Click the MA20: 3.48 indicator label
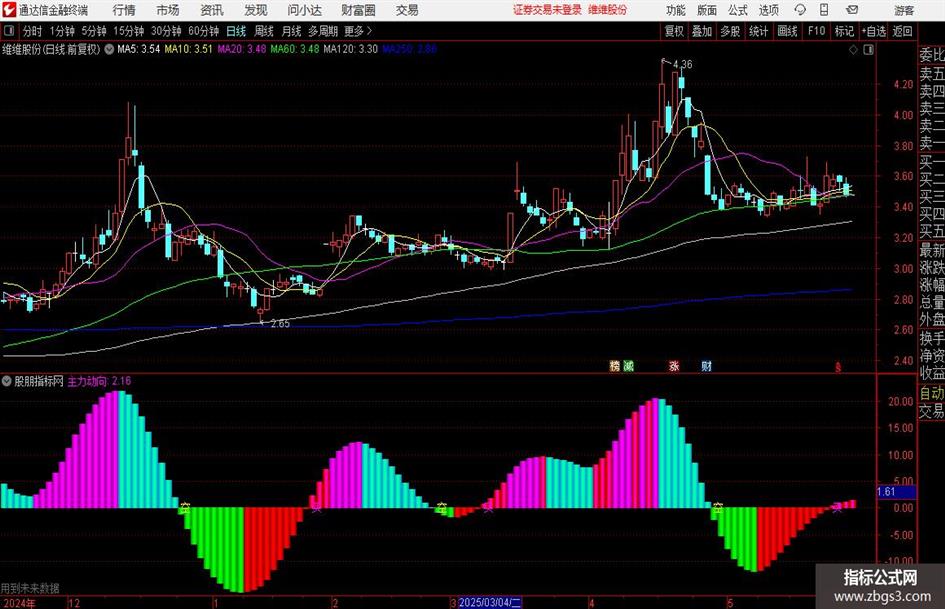 click(x=242, y=49)
